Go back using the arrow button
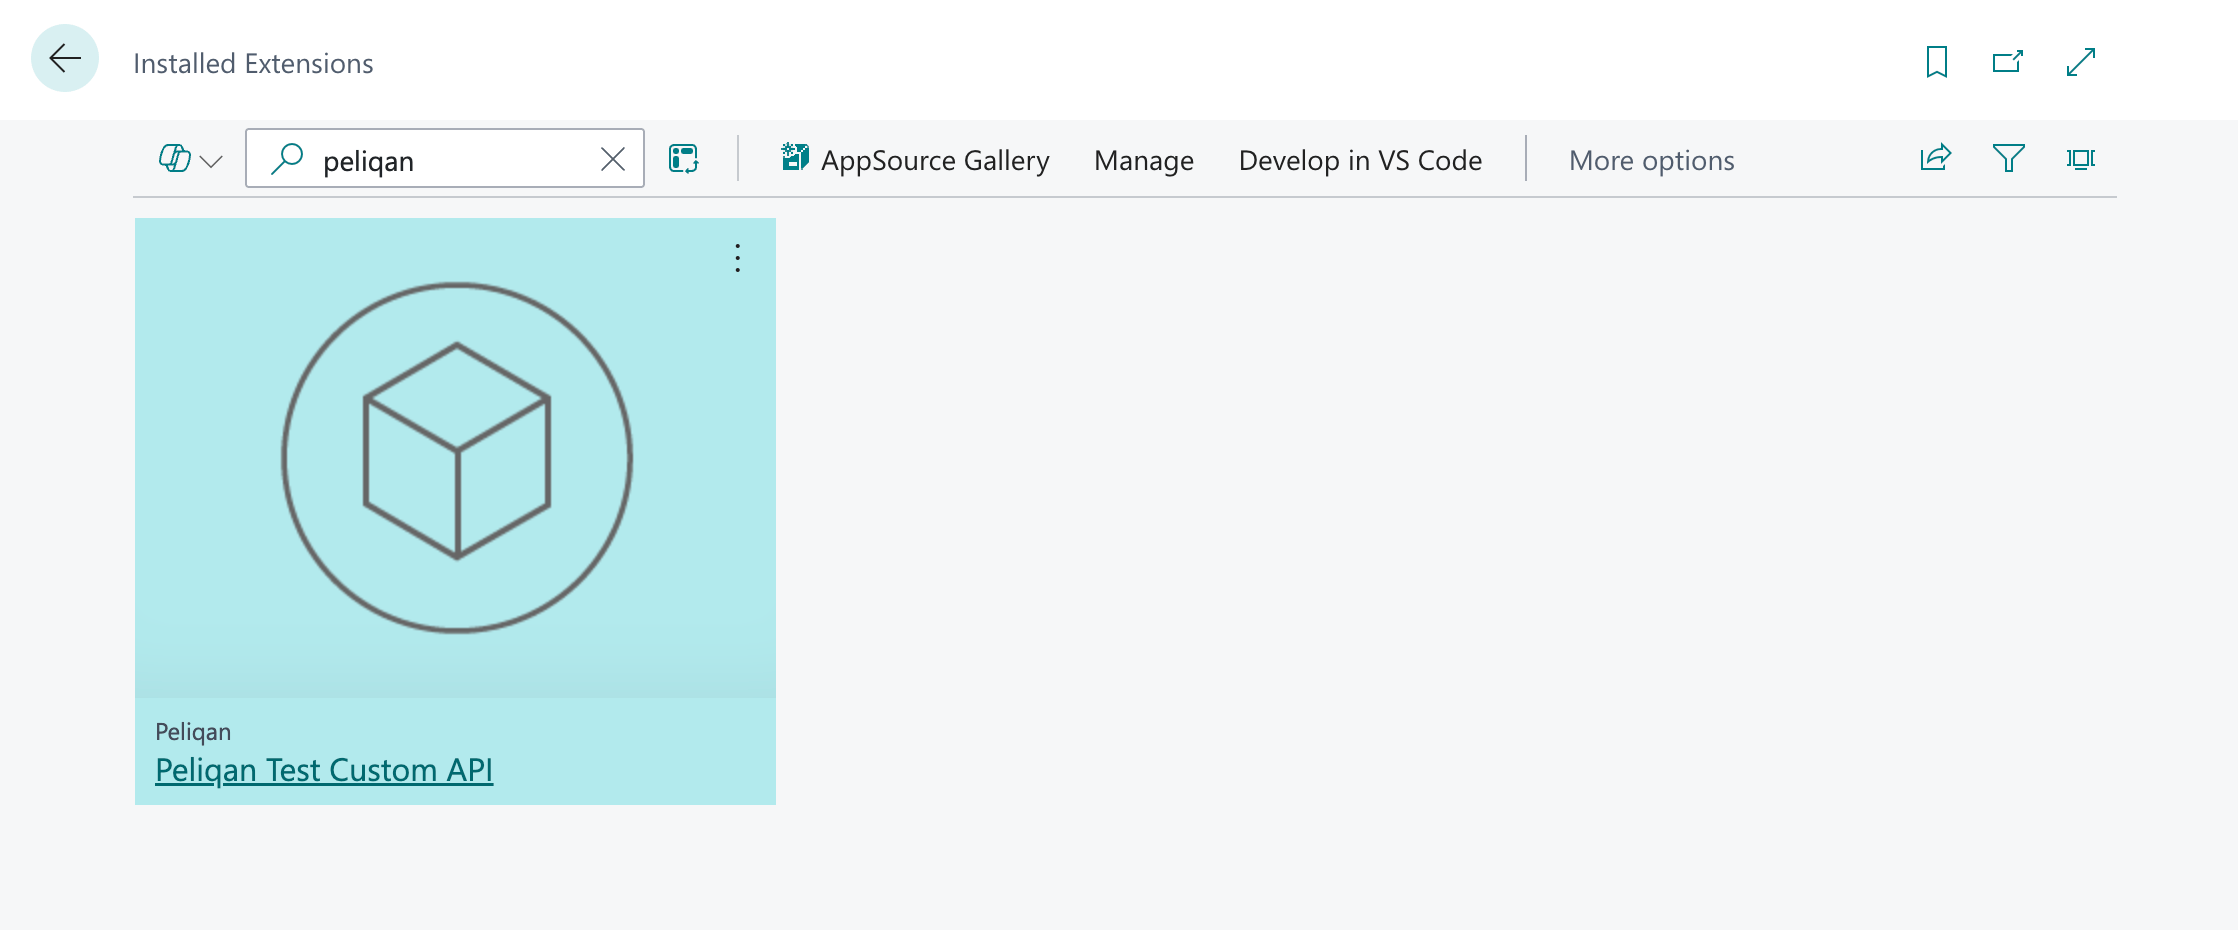The height and width of the screenshot is (930, 2238). 65,59
